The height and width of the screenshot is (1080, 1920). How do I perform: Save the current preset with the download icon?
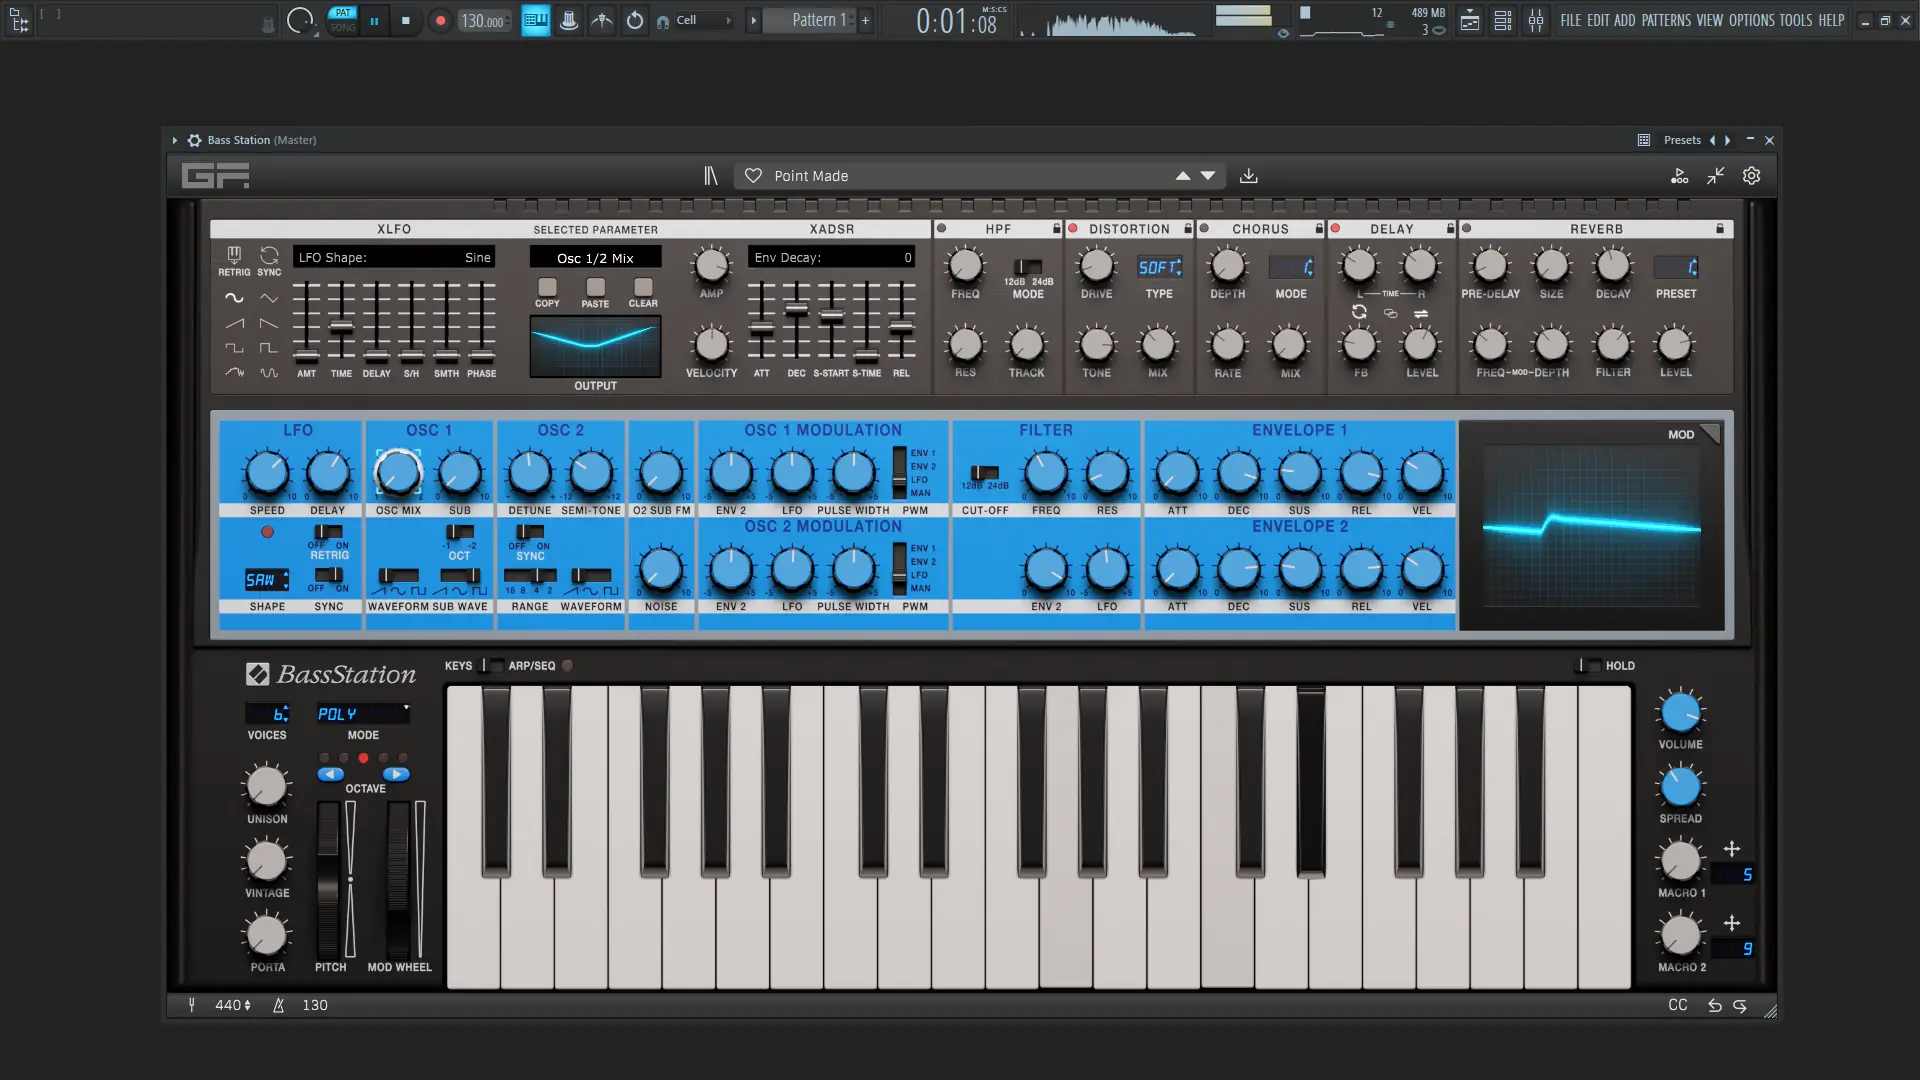[1249, 175]
